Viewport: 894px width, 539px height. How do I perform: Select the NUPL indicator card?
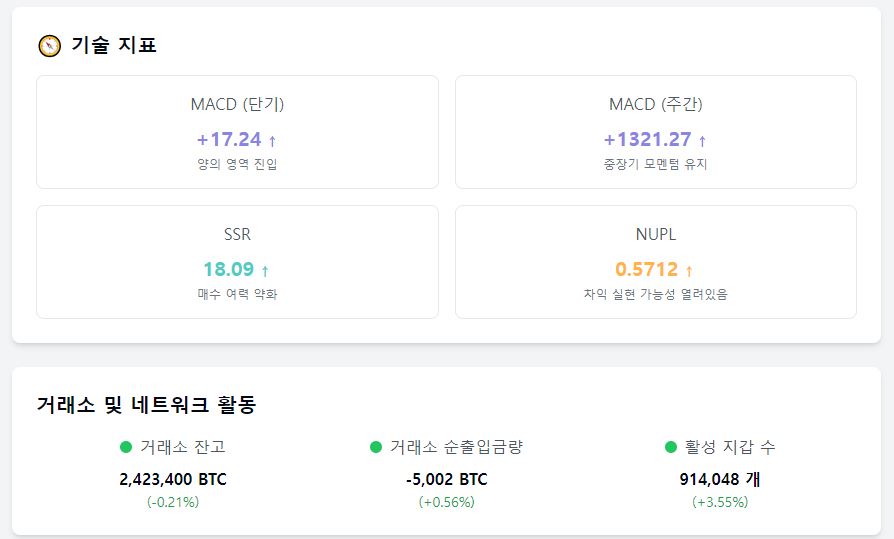[x=656, y=262]
